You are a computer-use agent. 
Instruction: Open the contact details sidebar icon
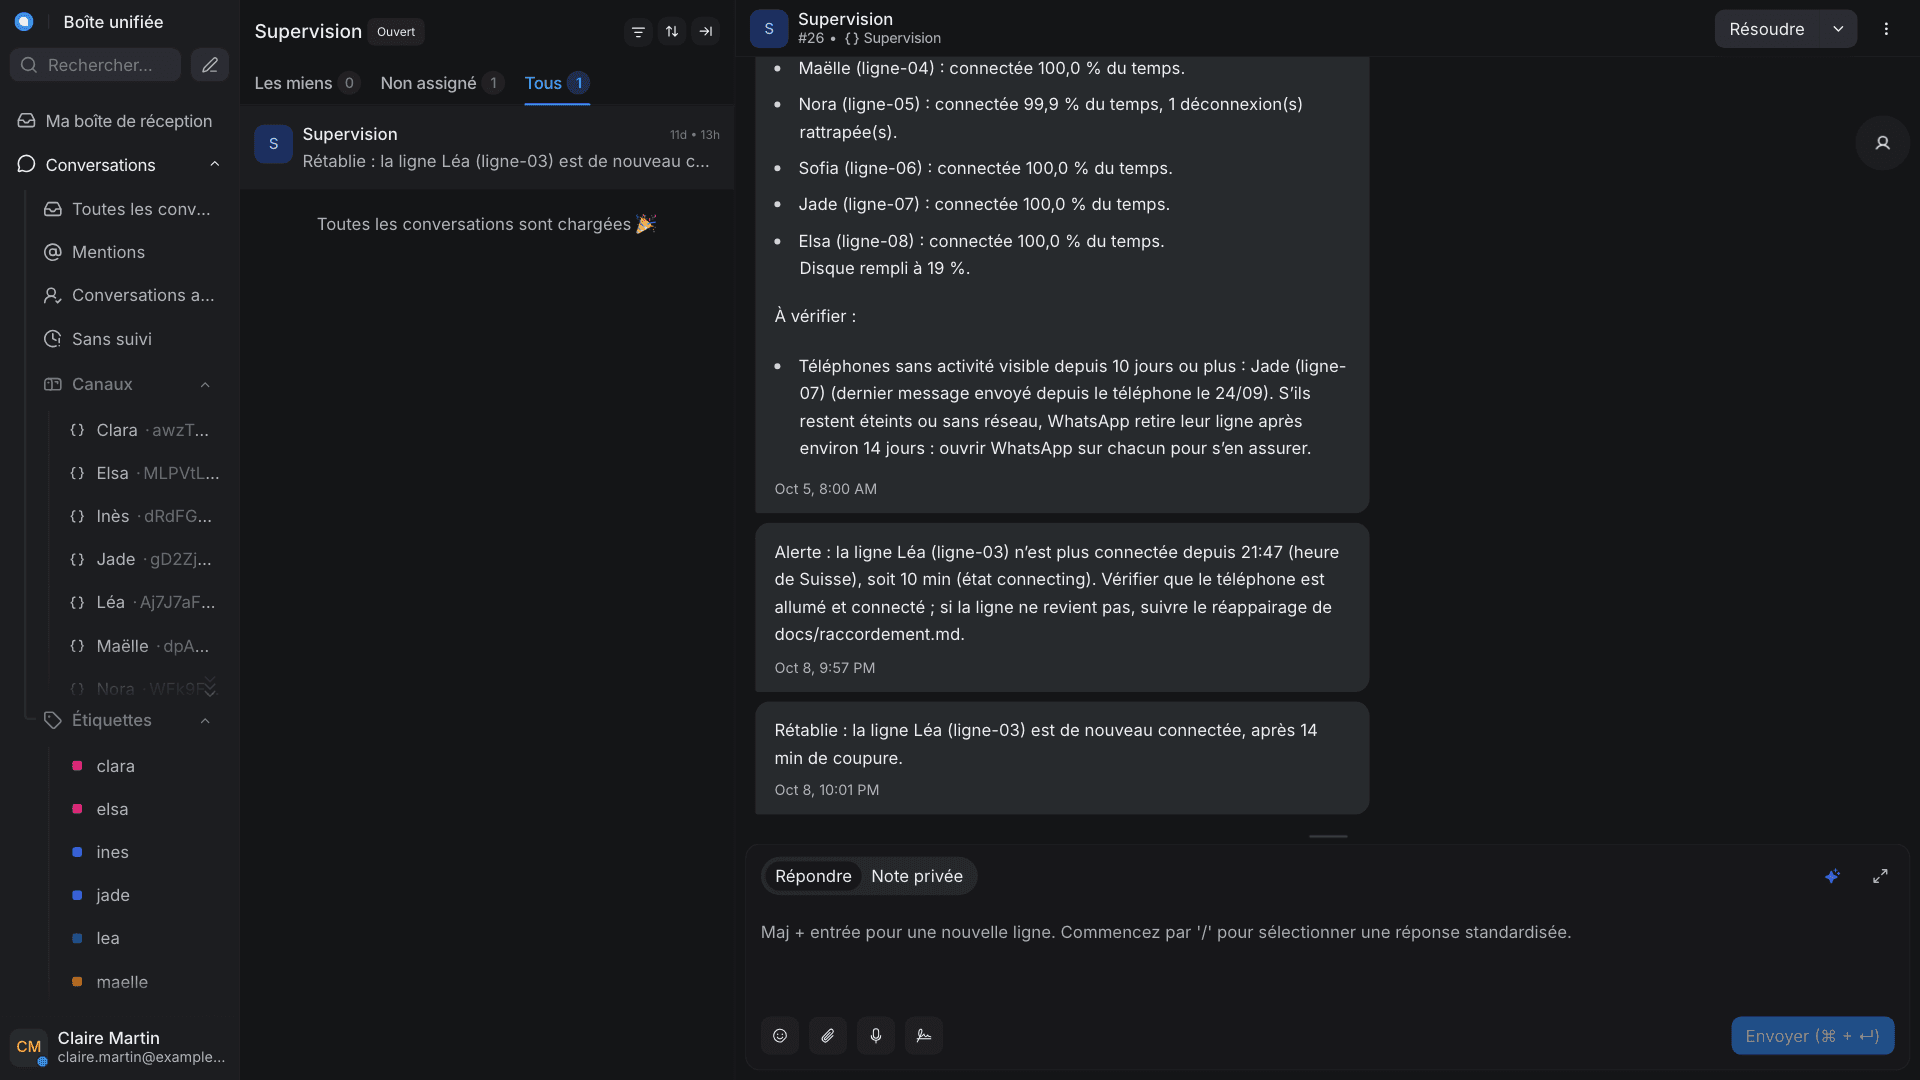(x=1882, y=143)
